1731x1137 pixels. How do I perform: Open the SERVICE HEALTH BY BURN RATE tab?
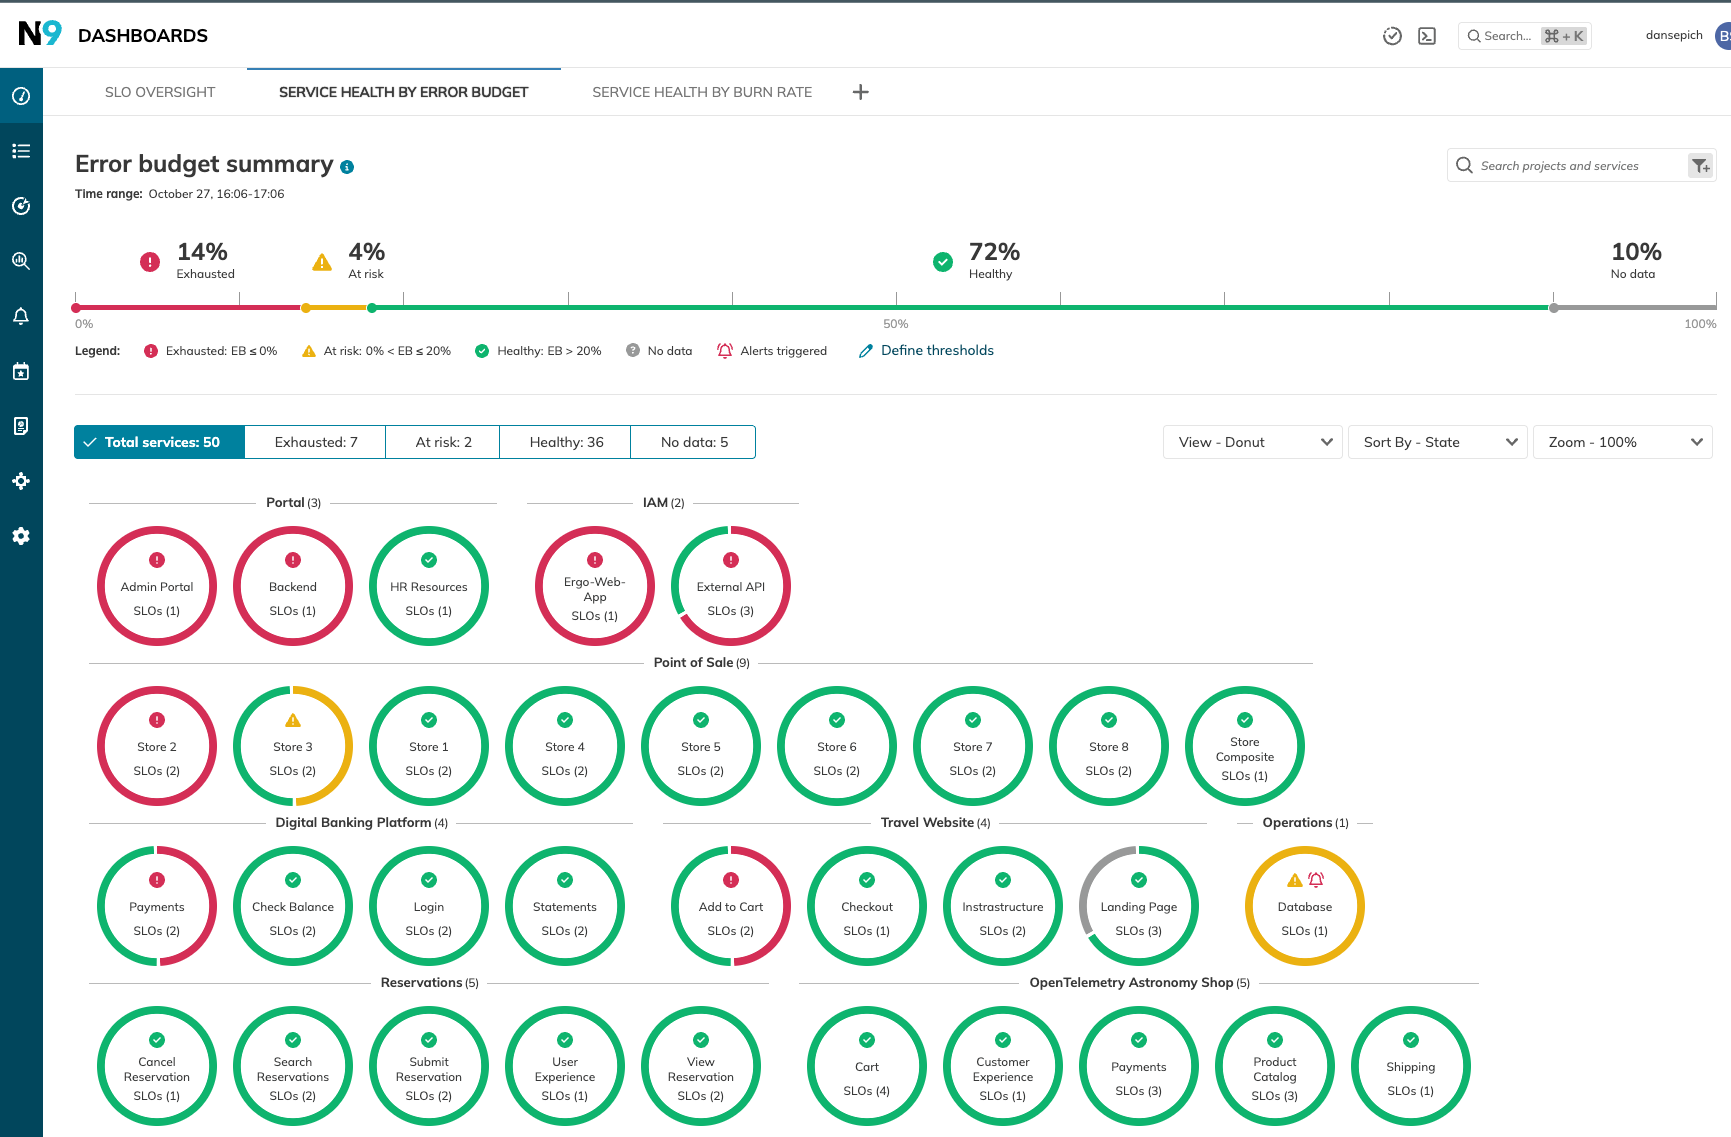pyautogui.click(x=701, y=92)
